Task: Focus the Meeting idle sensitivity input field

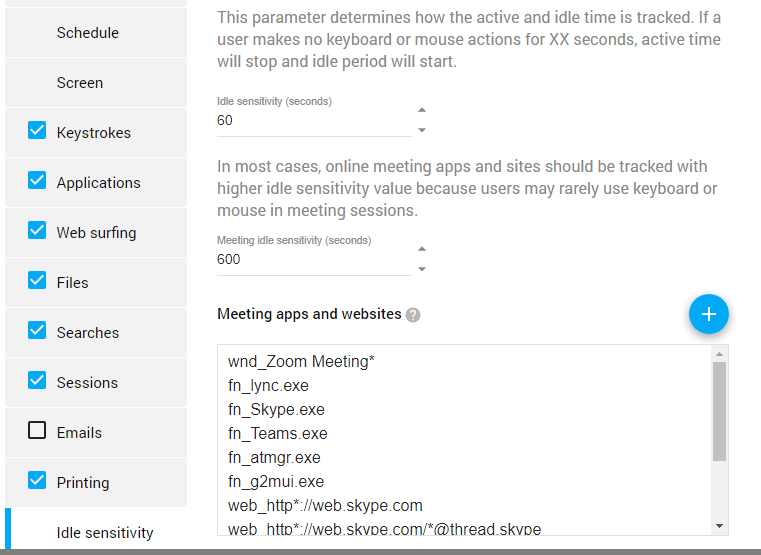Action: [314, 259]
